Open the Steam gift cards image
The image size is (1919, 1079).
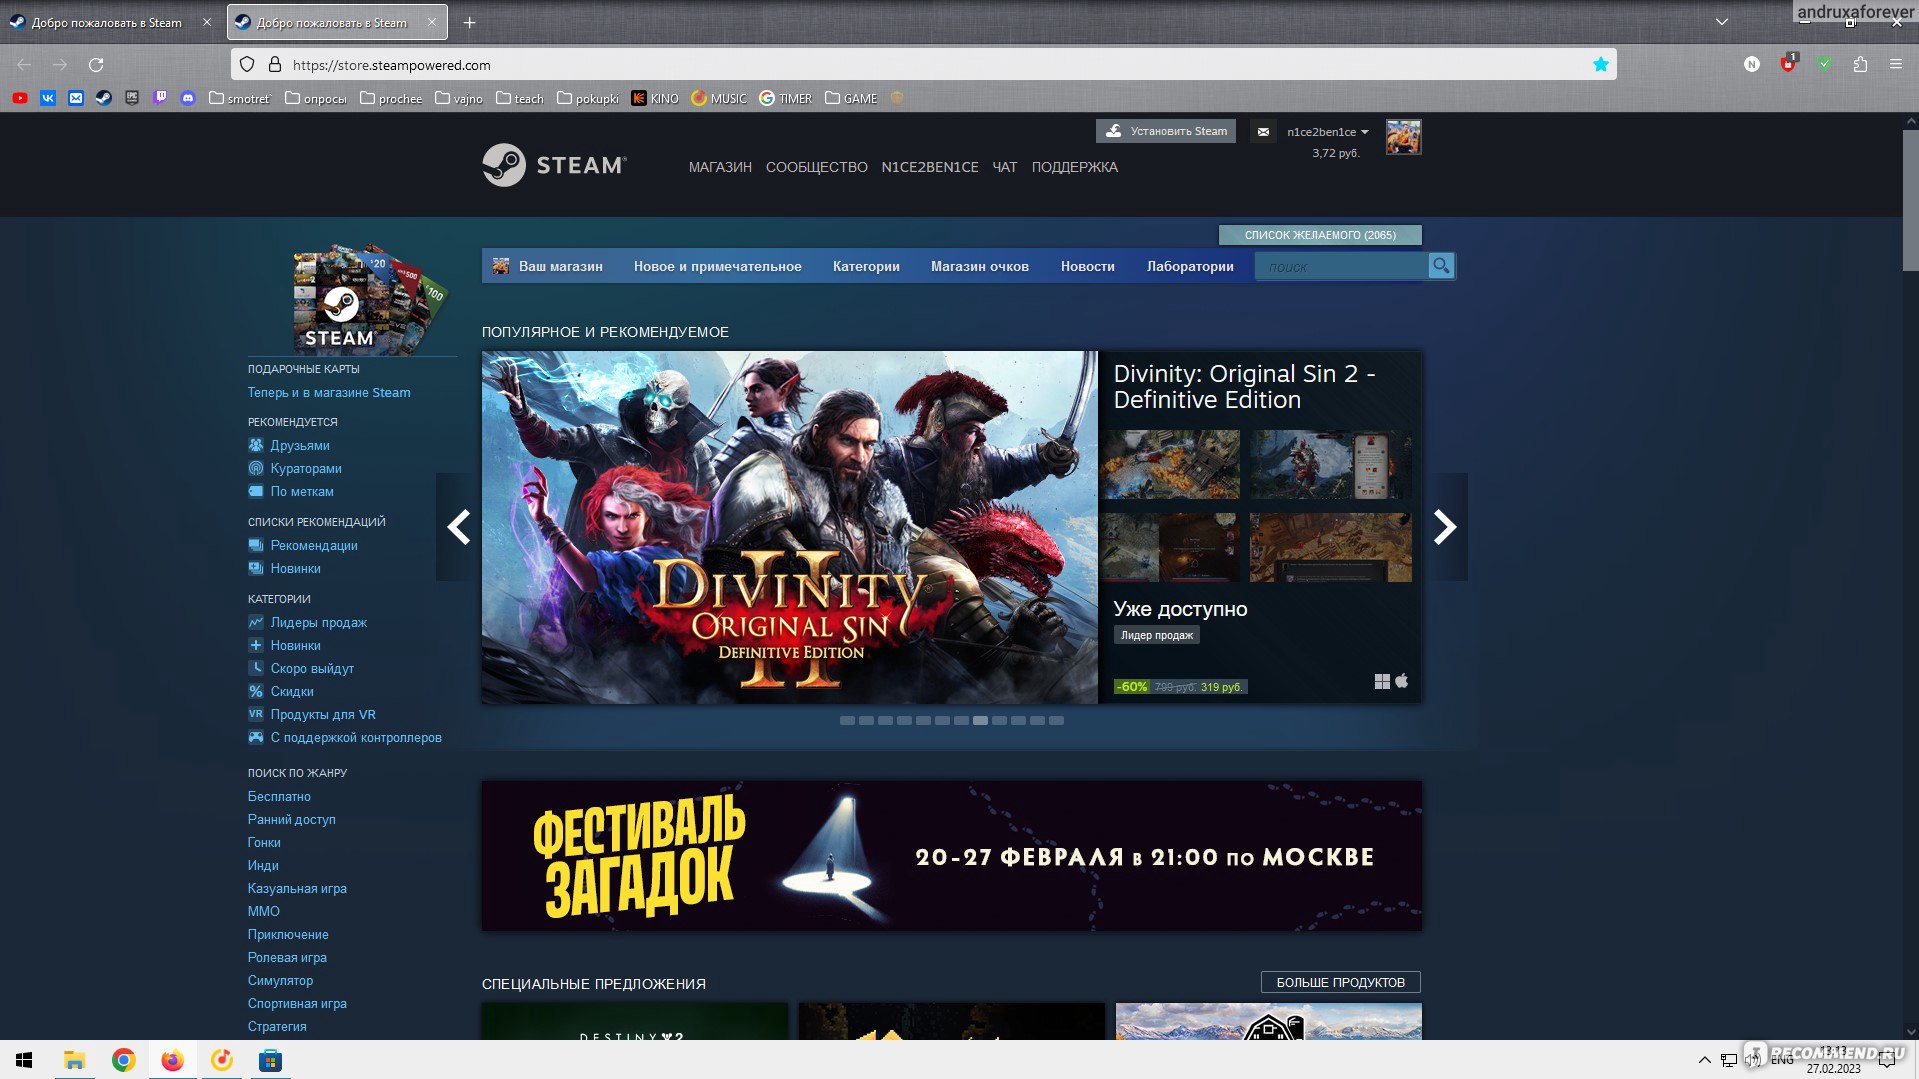coord(370,298)
